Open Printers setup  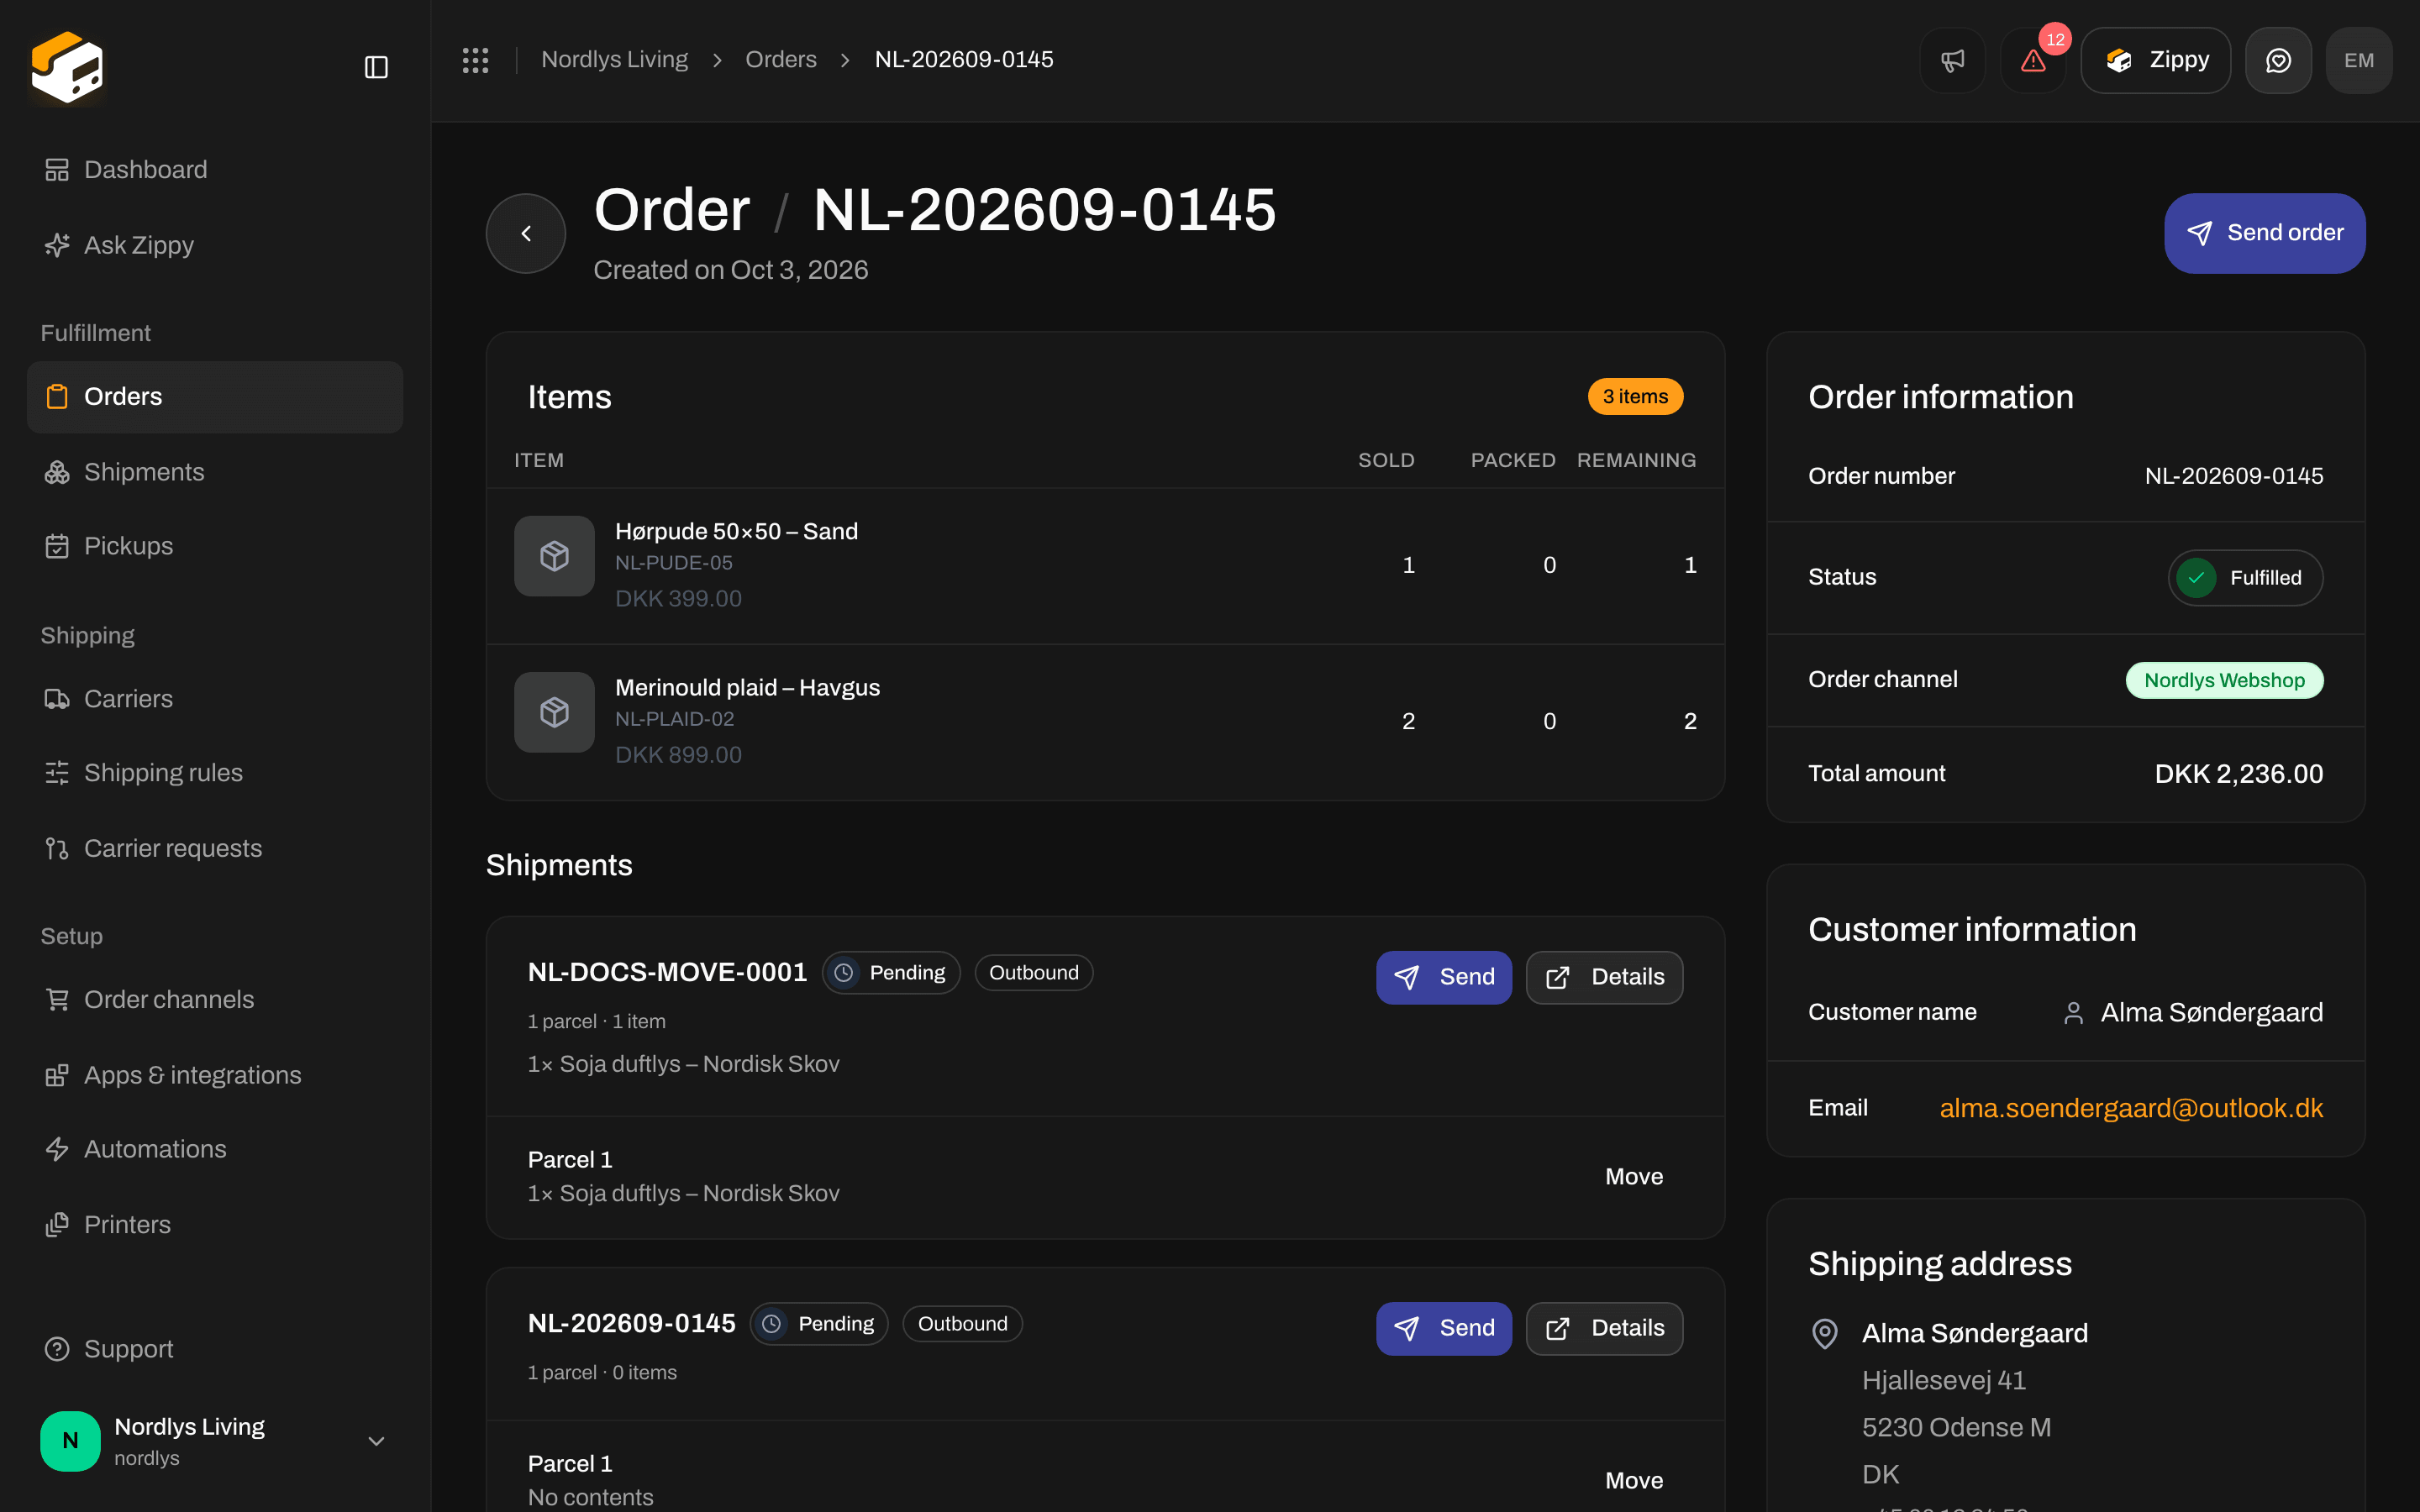(215, 1225)
